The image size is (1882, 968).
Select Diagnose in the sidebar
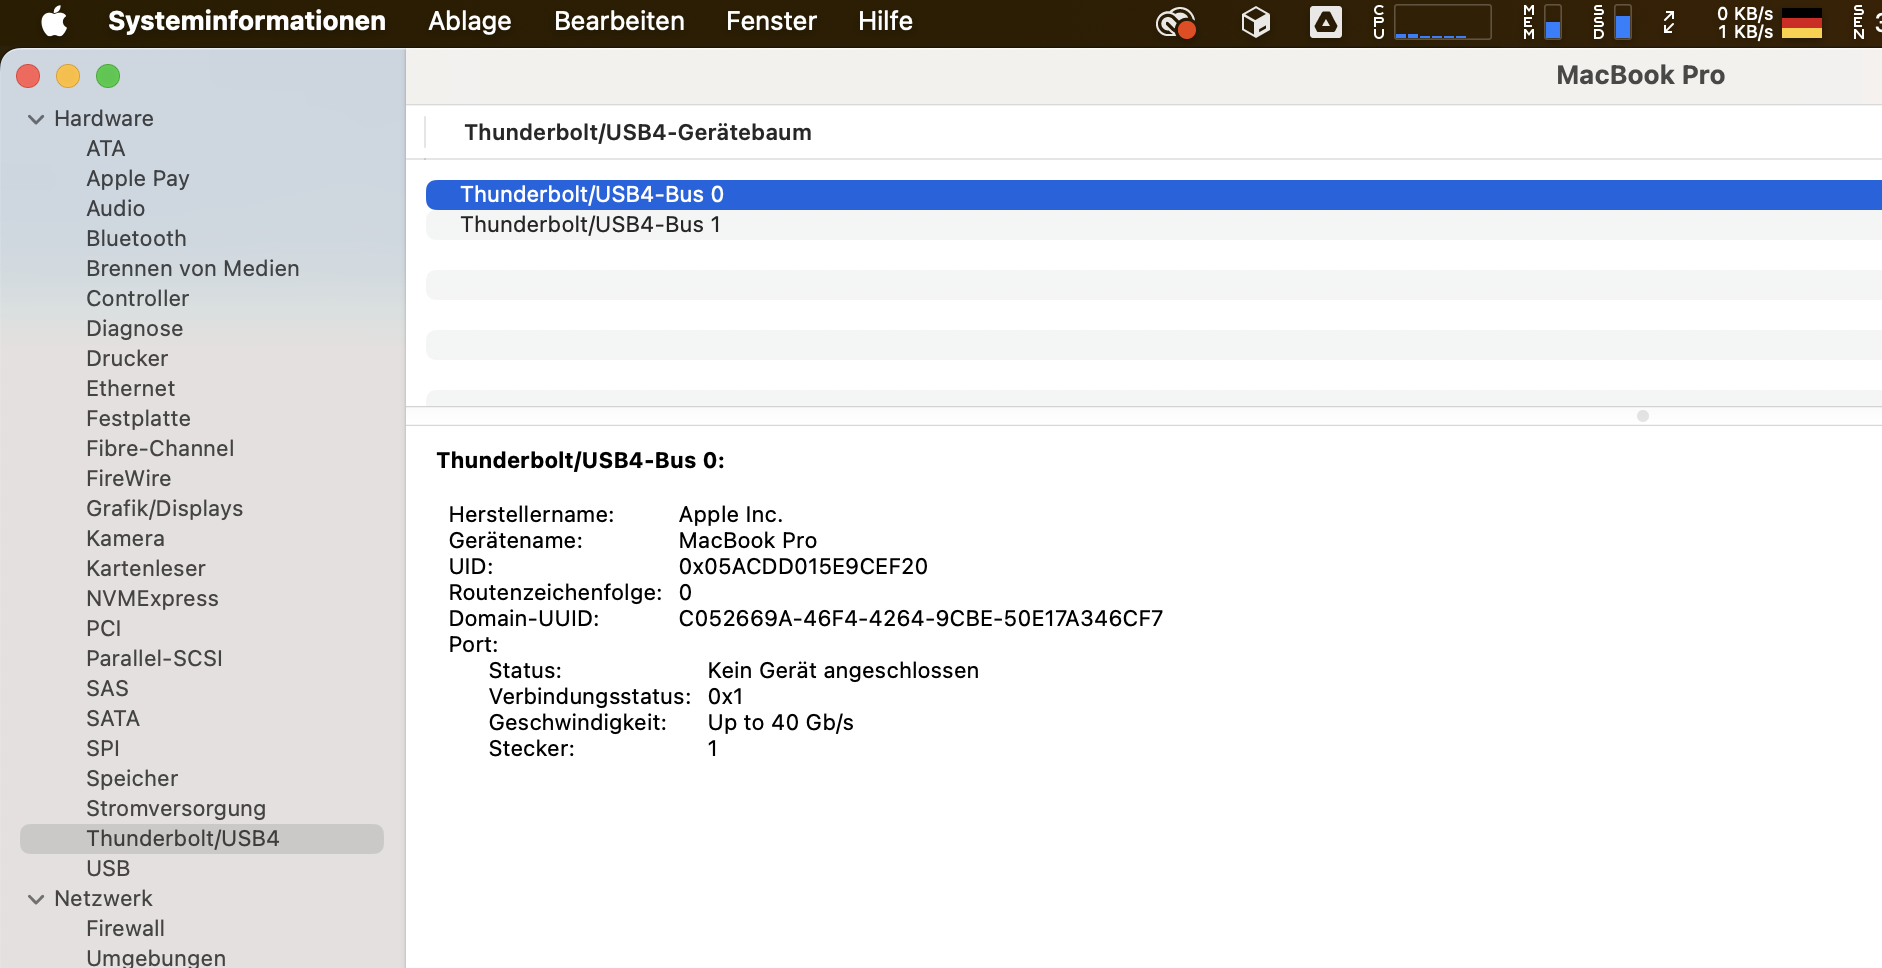[135, 328]
